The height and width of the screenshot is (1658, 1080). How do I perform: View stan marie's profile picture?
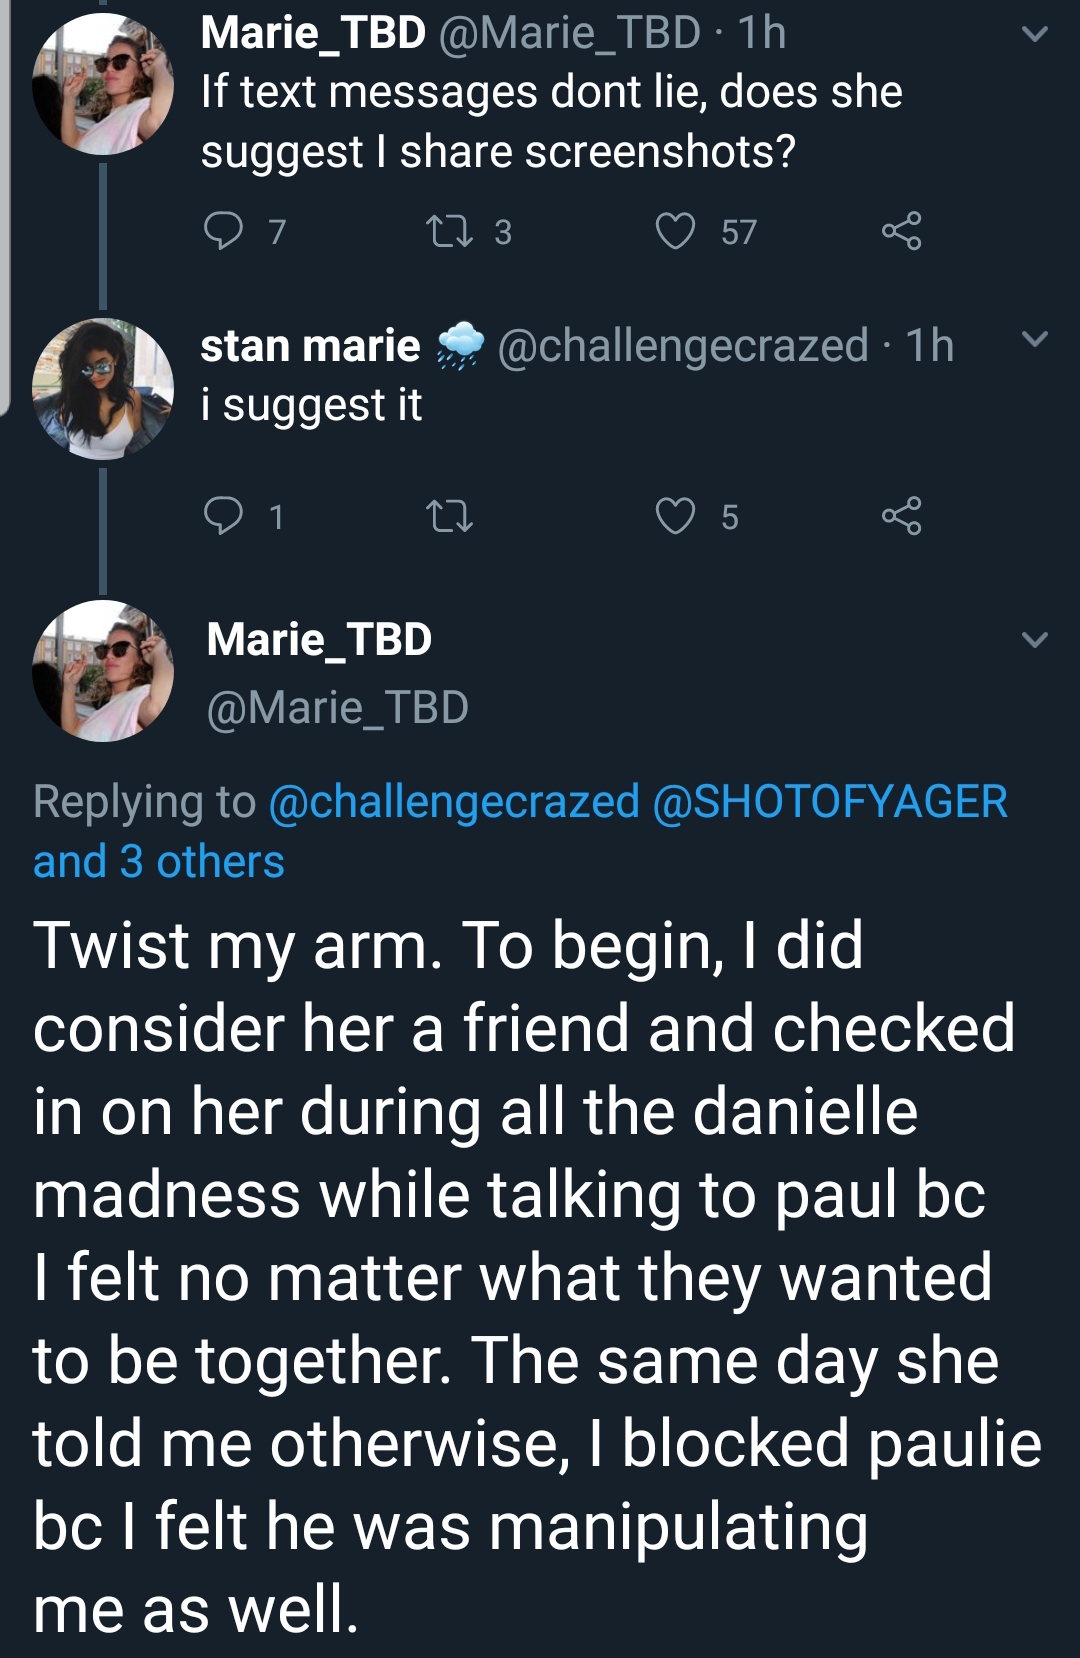tap(103, 389)
